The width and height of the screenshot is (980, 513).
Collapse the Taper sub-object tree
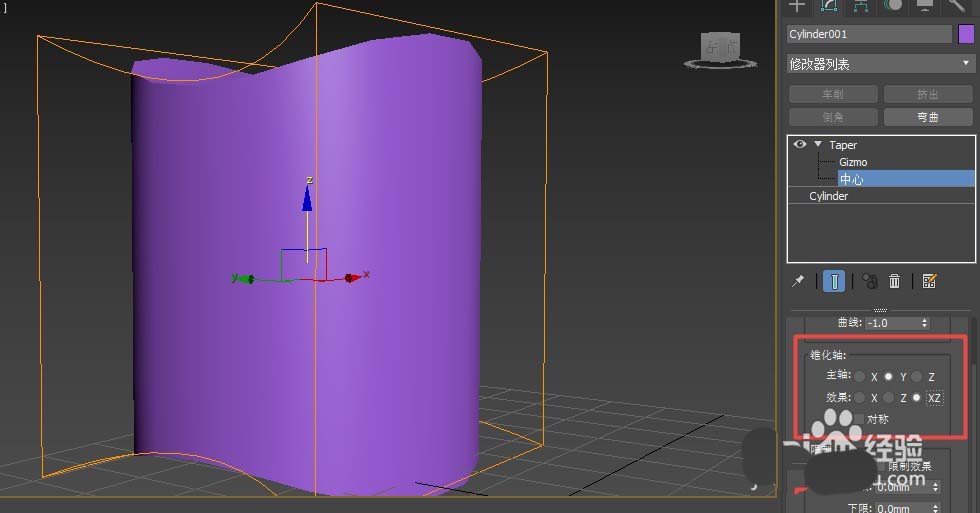click(x=818, y=144)
